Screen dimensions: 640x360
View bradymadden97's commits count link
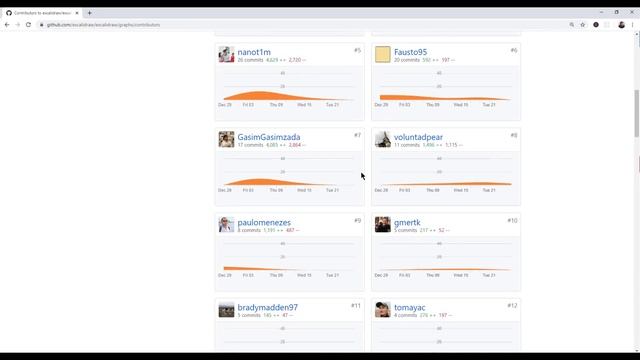249,315
